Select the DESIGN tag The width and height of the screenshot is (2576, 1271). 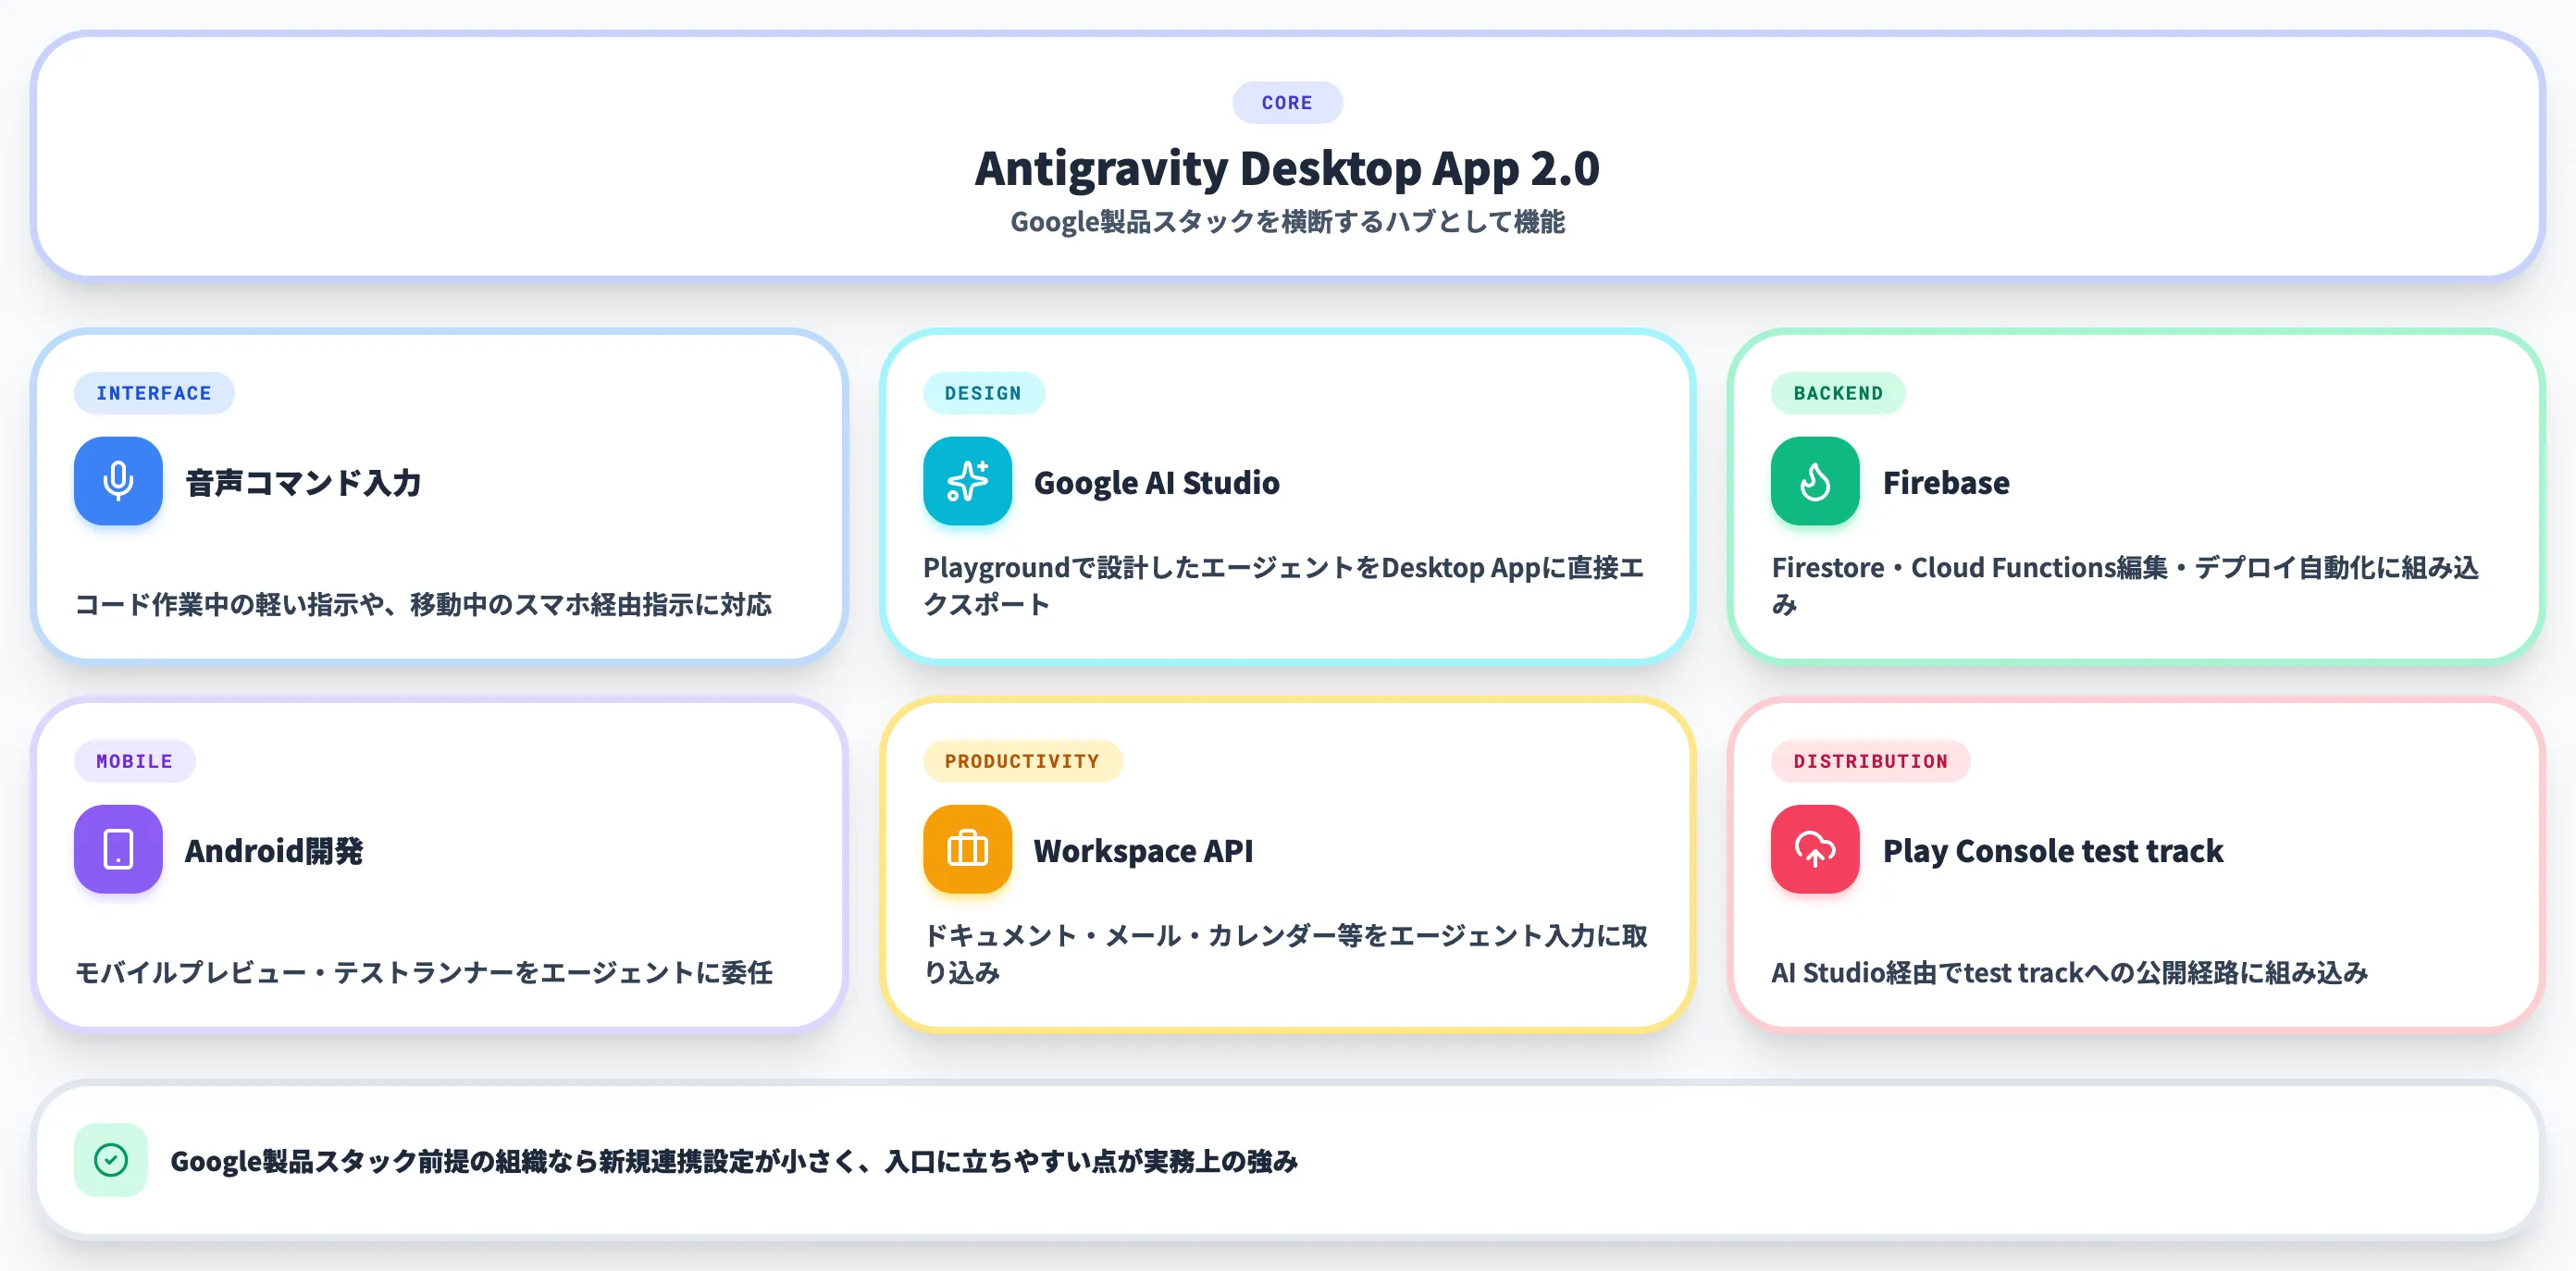click(x=983, y=393)
